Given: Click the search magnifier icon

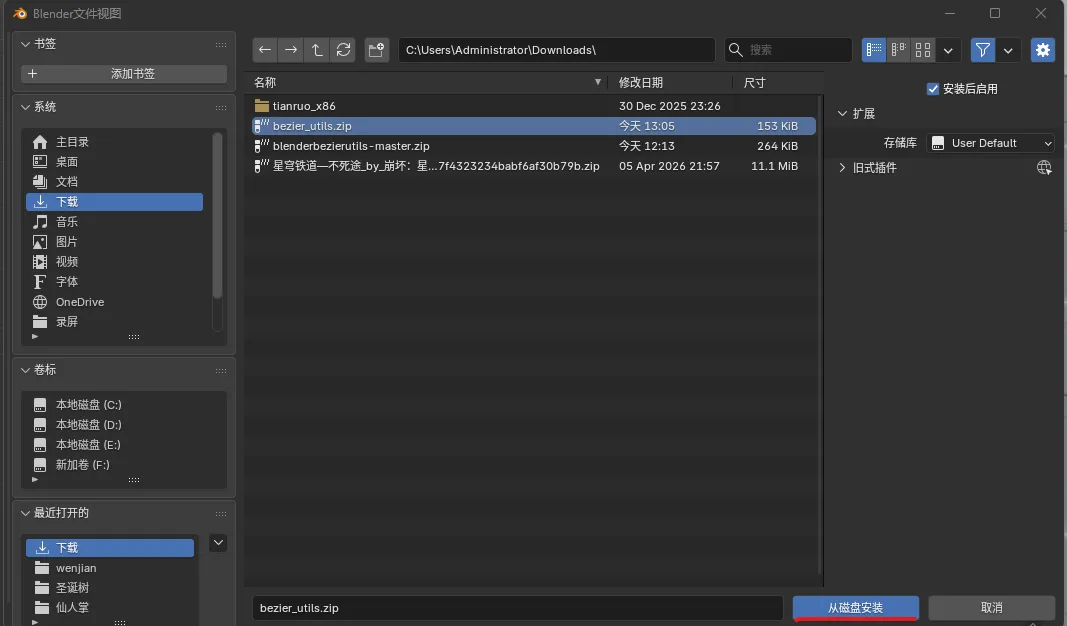Looking at the screenshot, I should click(736, 50).
